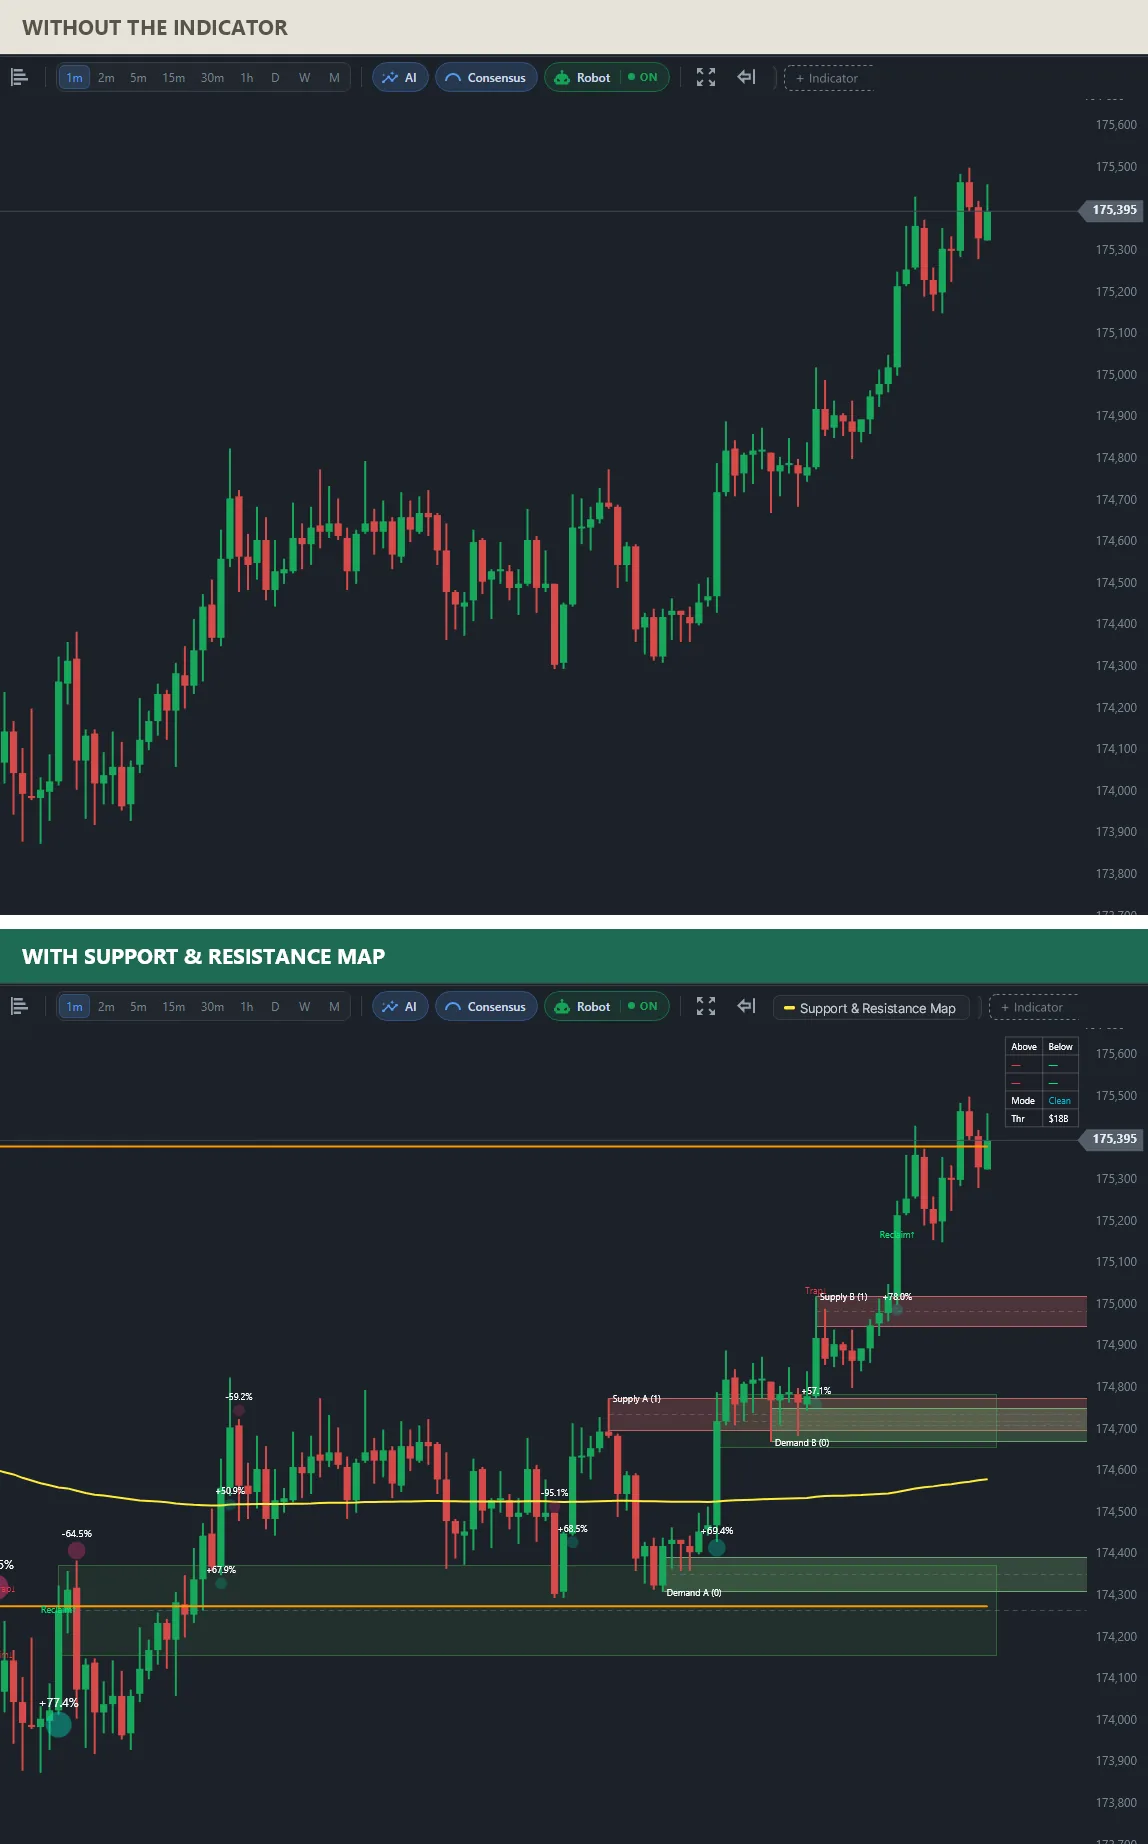Screen dimensions: 1148x1844
Task: Select the 15m timeframe in the Without the Indicator chart
Action: pyautogui.click(x=174, y=78)
